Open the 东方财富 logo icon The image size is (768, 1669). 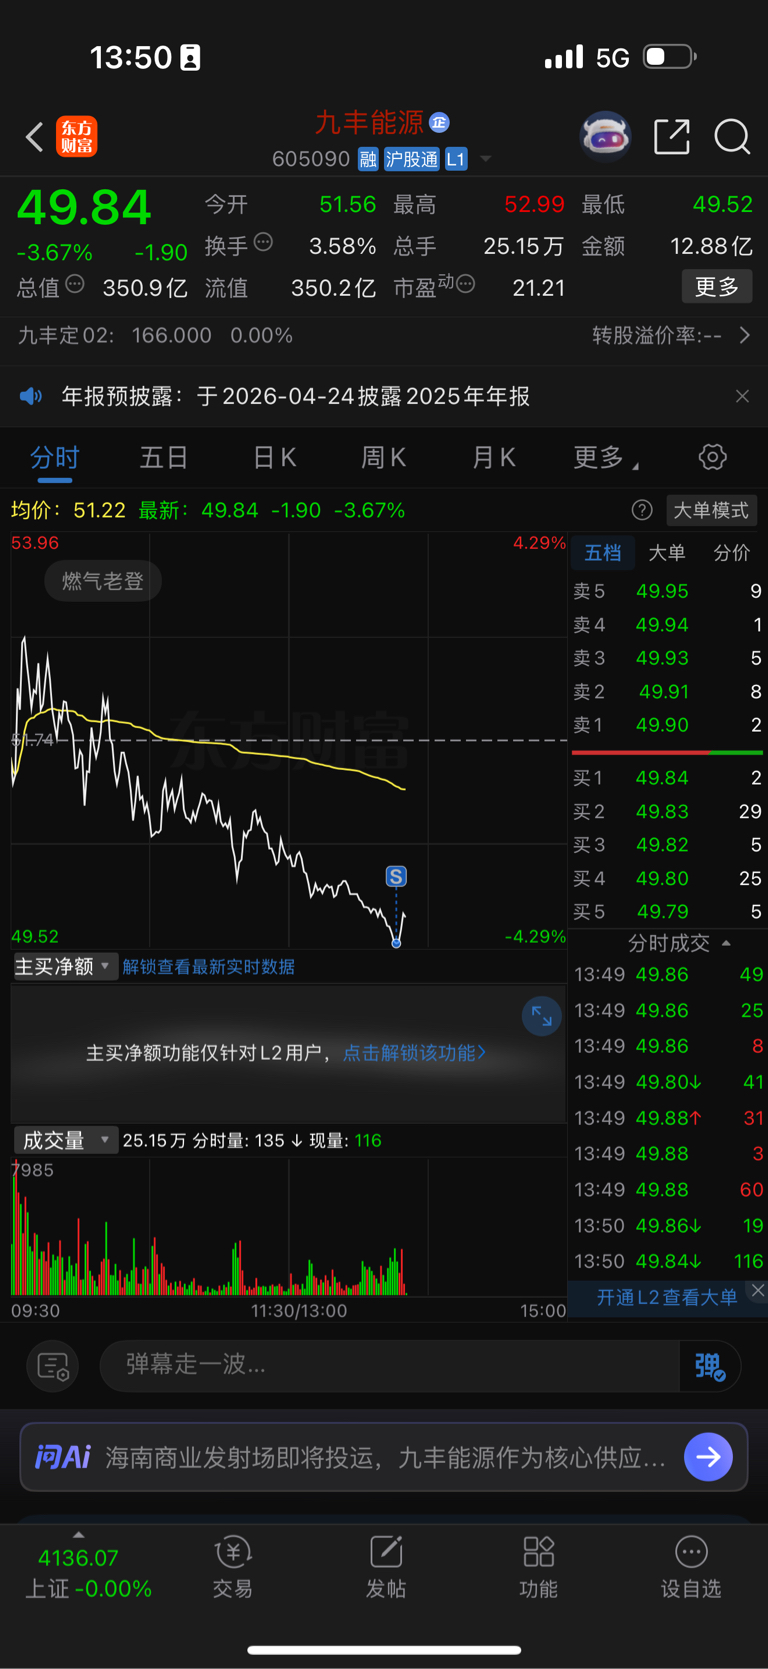click(x=77, y=136)
